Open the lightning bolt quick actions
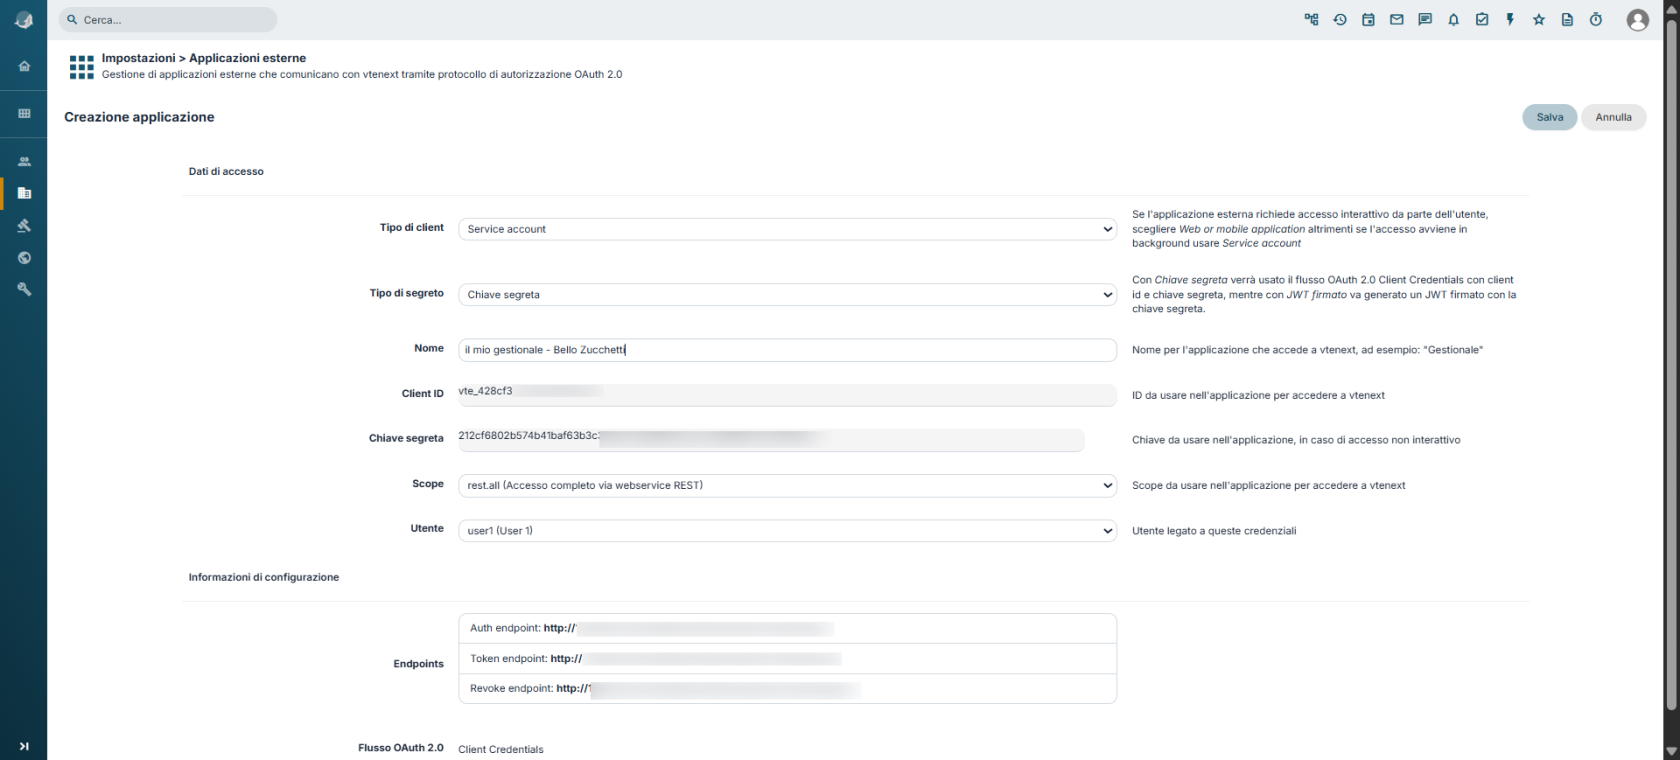 [x=1510, y=19]
